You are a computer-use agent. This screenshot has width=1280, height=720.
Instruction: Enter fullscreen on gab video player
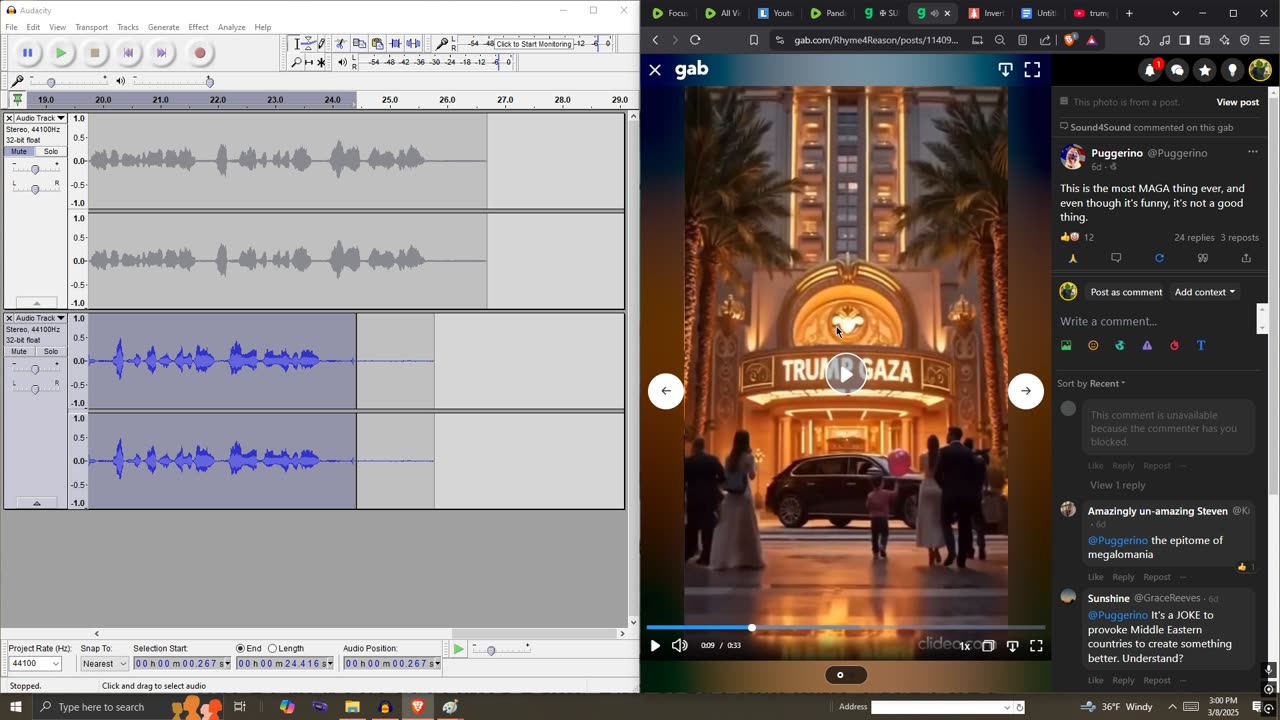click(1036, 646)
